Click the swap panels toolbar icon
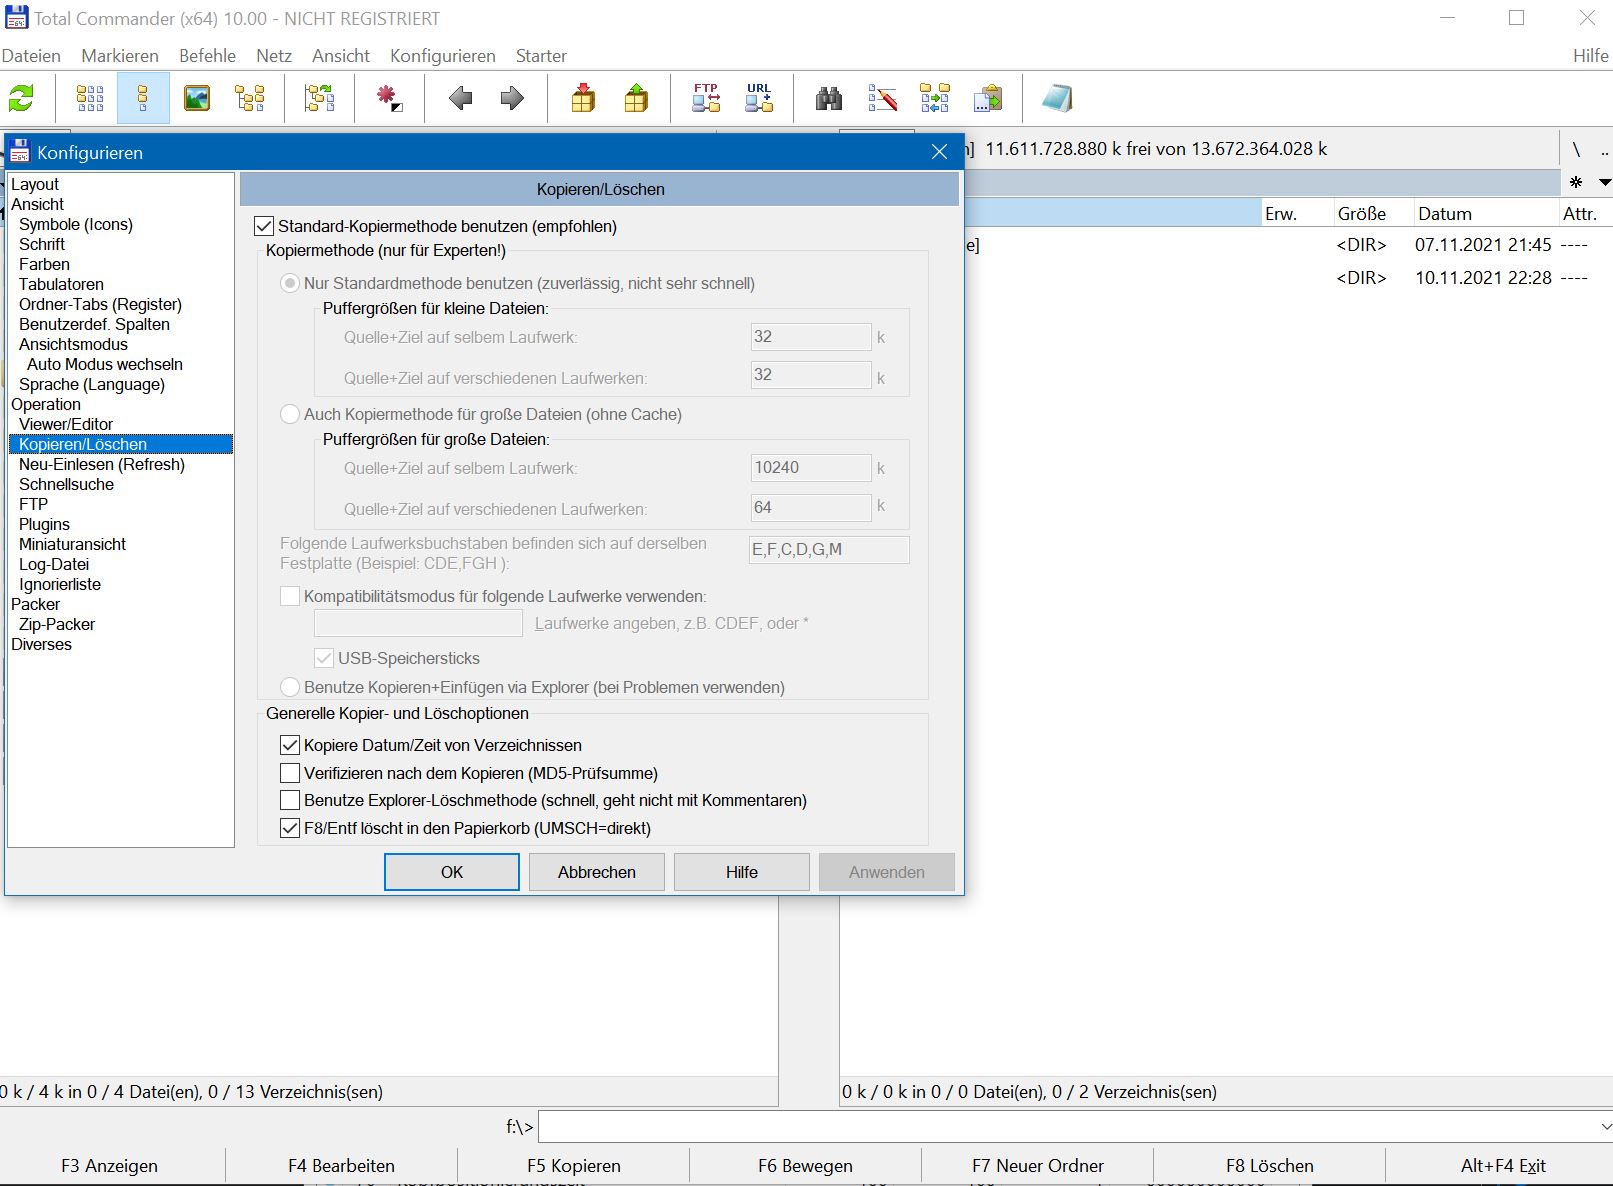 tap(320, 98)
